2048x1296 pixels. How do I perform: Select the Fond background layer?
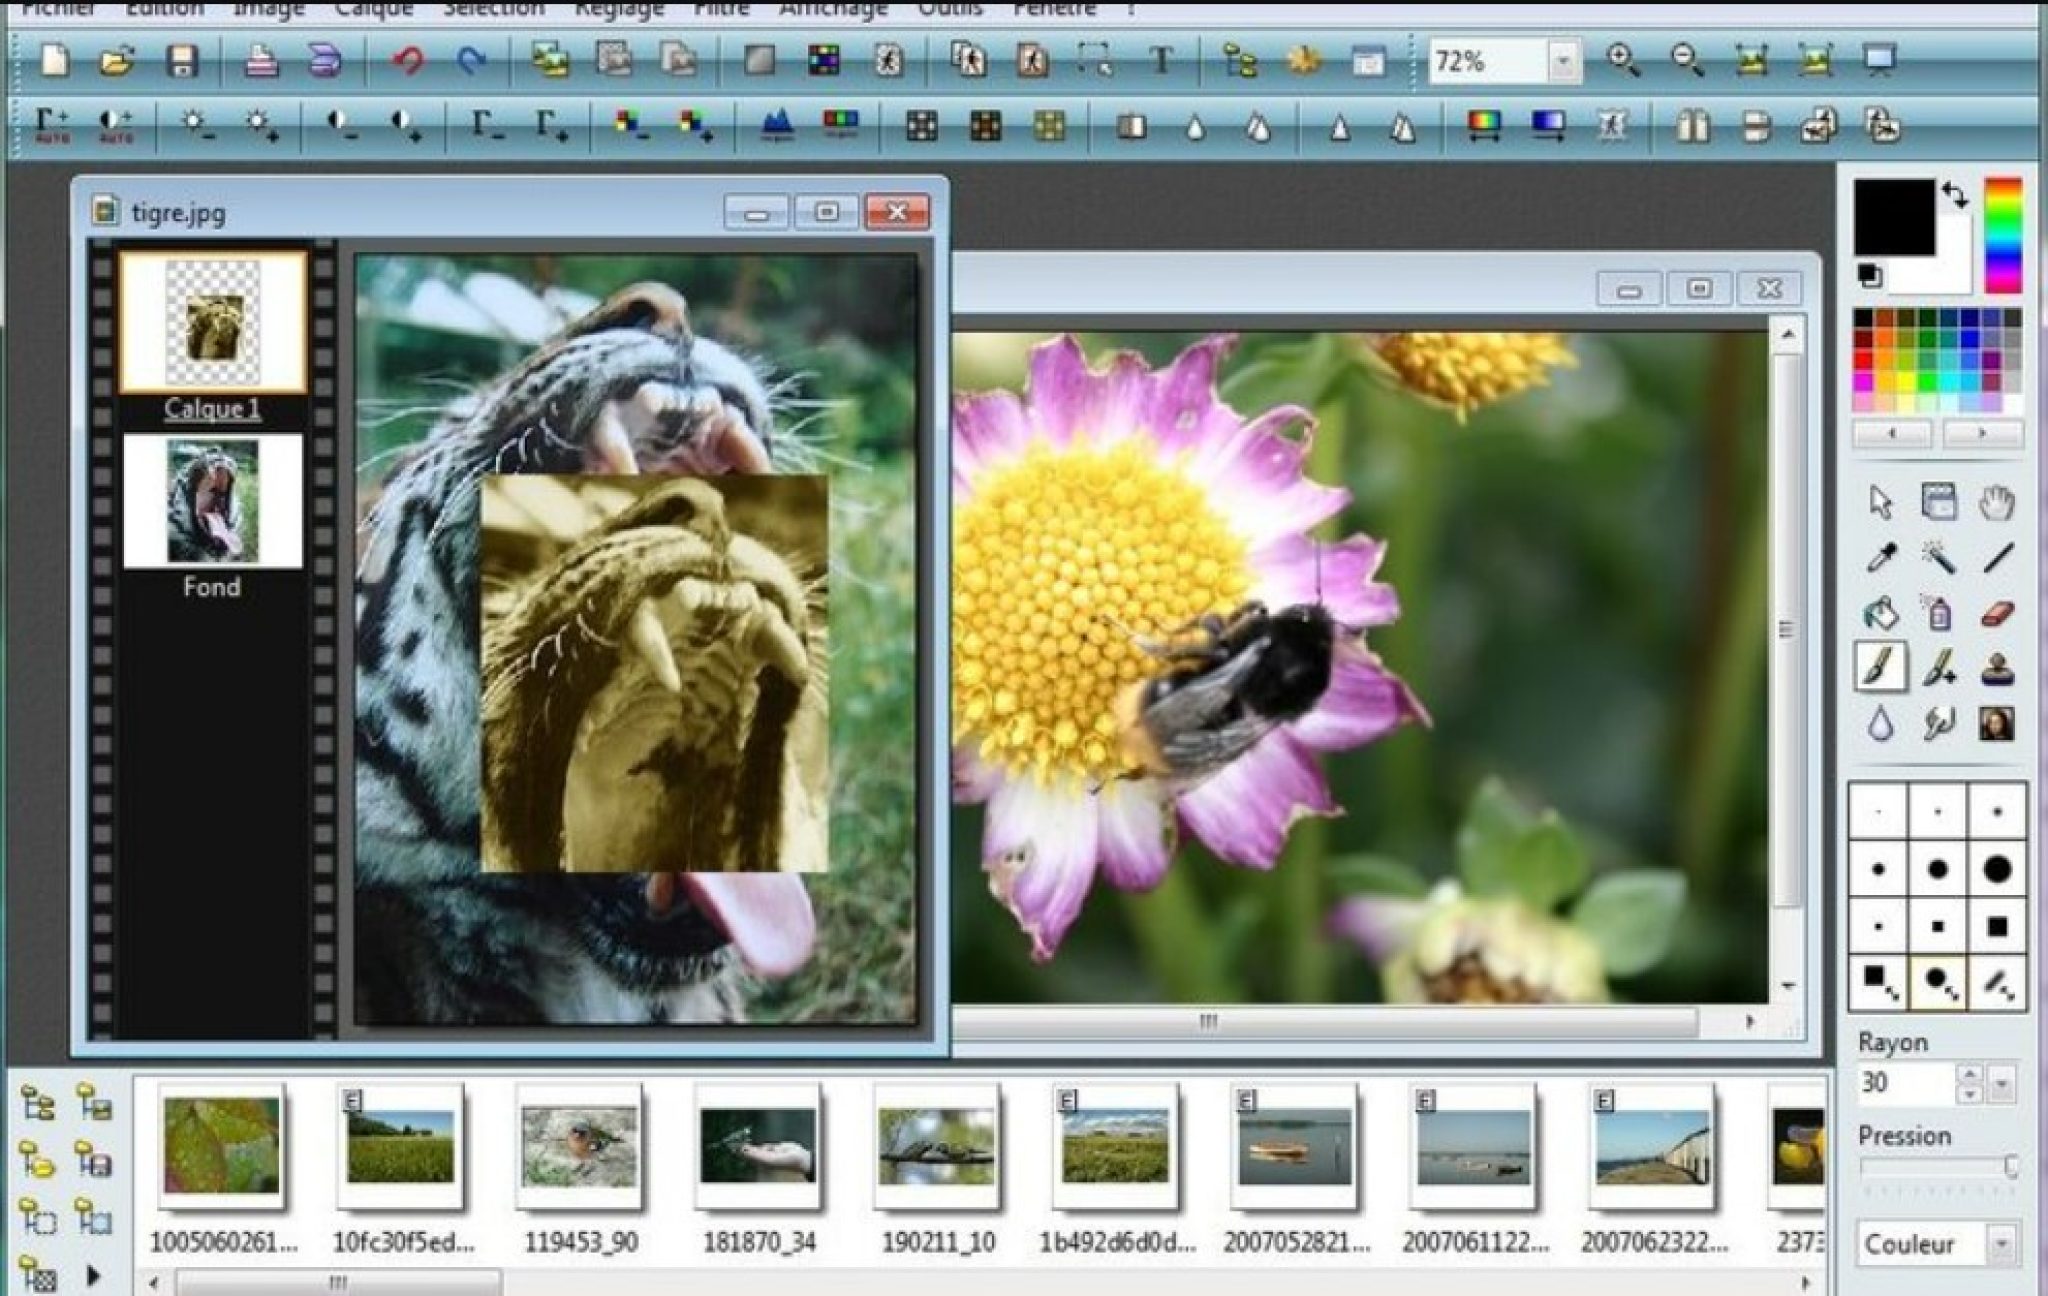[x=212, y=500]
